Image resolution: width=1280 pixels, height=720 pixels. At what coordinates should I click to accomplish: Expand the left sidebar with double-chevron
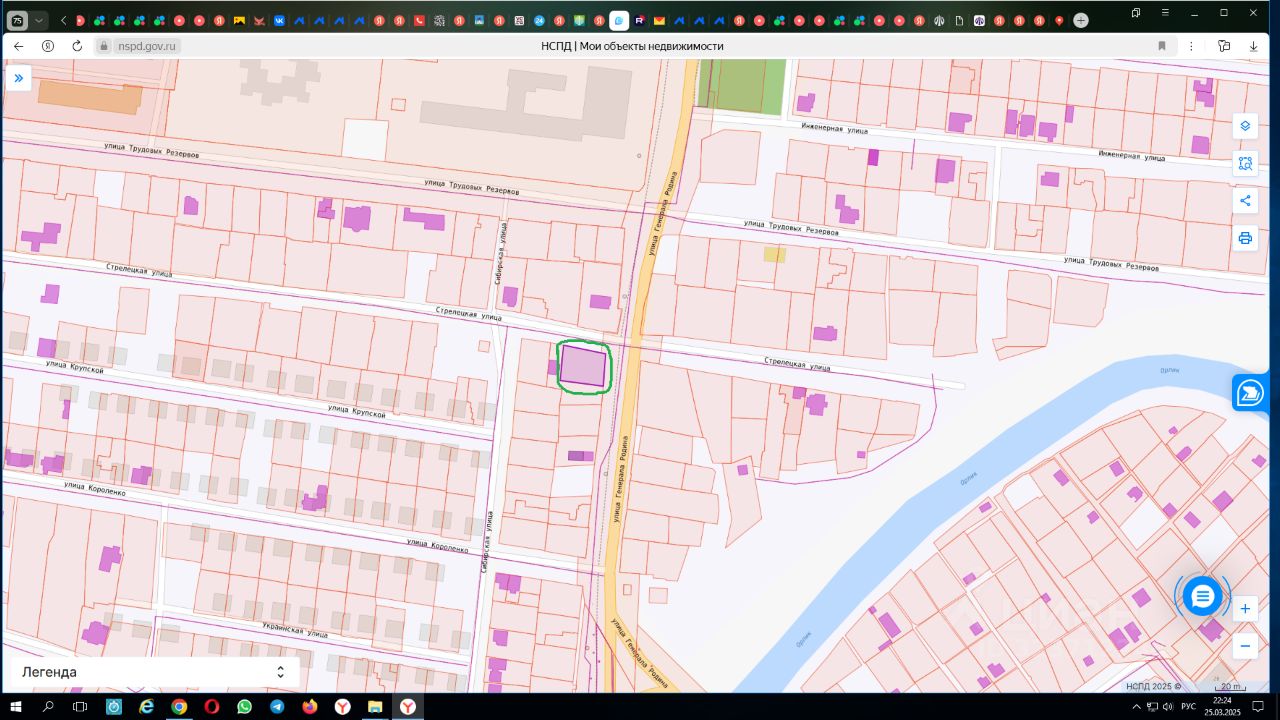(18, 78)
